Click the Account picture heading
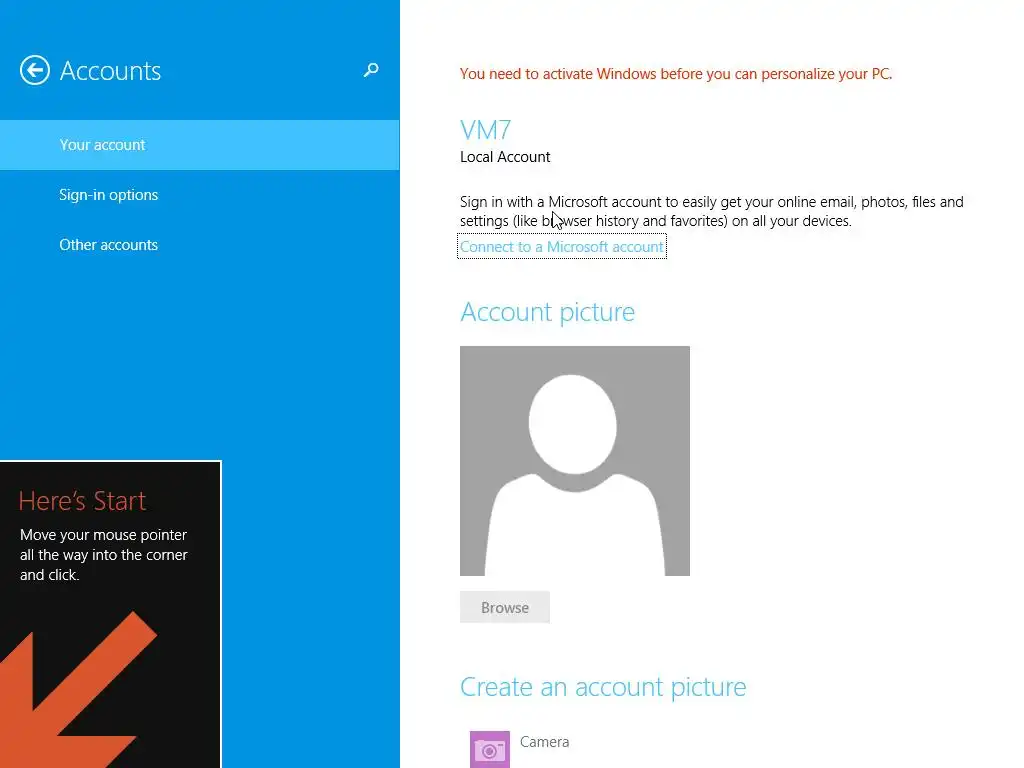The image size is (1024, 768). pos(547,312)
